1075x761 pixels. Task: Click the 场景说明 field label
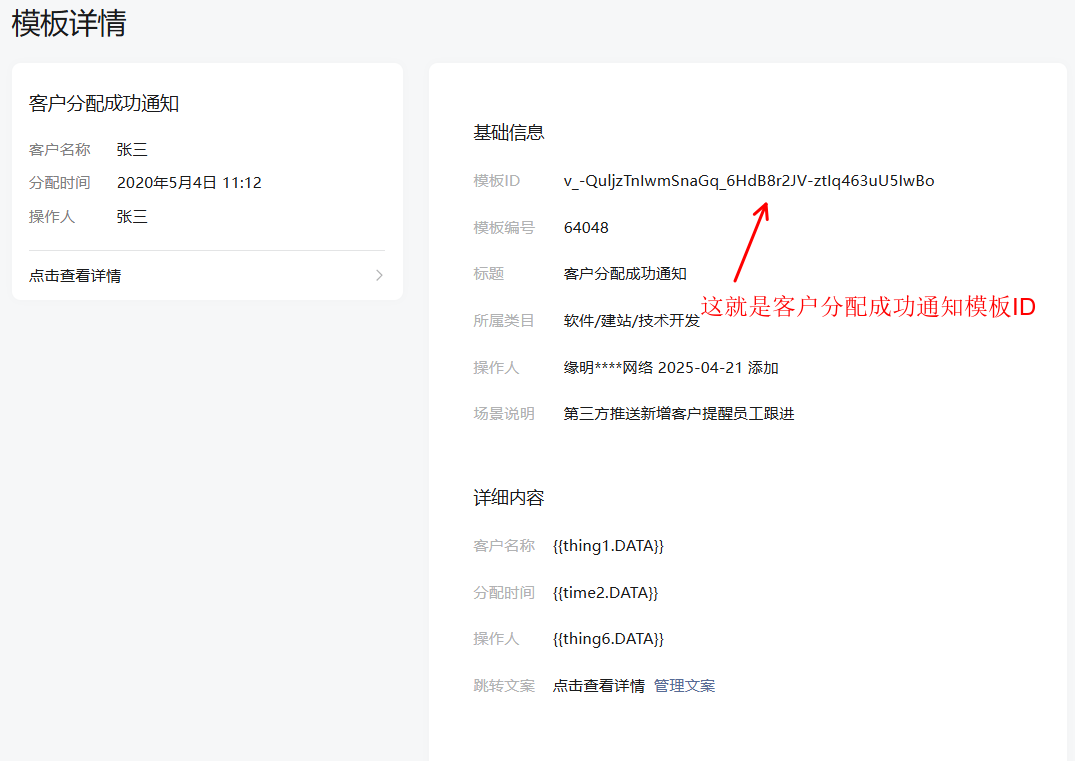(x=504, y=414)
